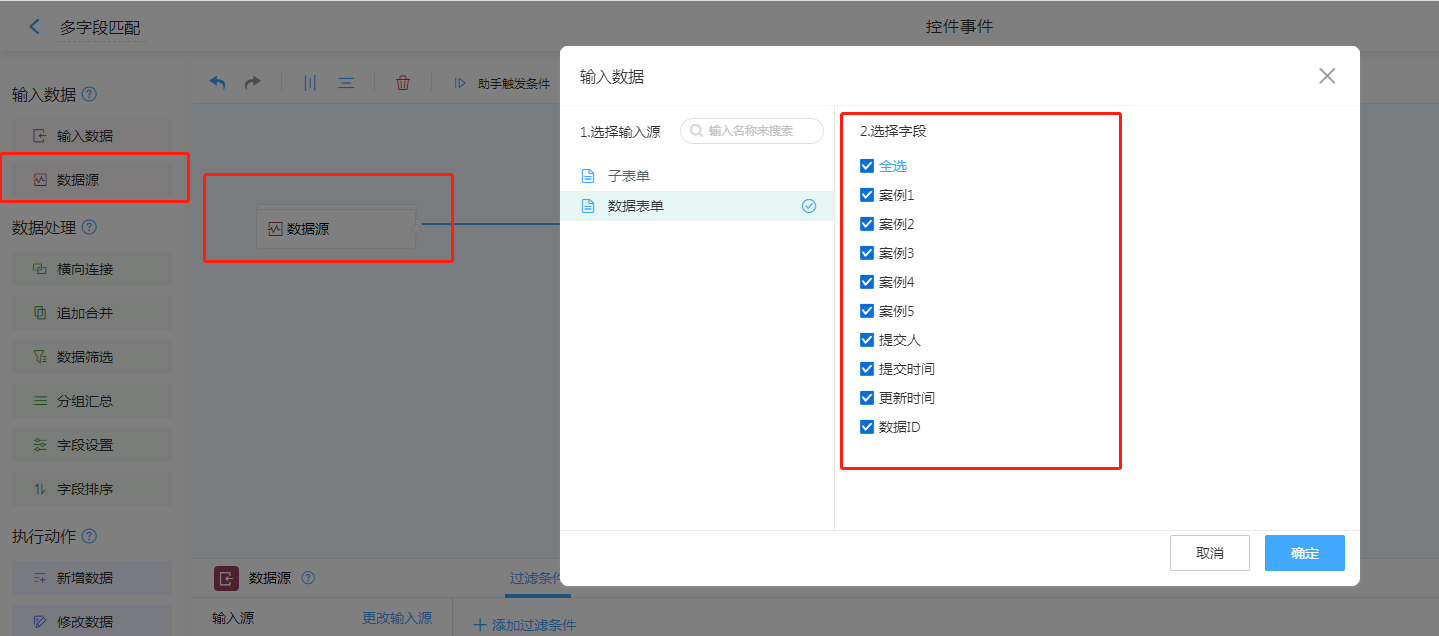This screenshot has height=636, width=1439.
Task: Click help icon next to 输入数据 heading
Action: 90,95
